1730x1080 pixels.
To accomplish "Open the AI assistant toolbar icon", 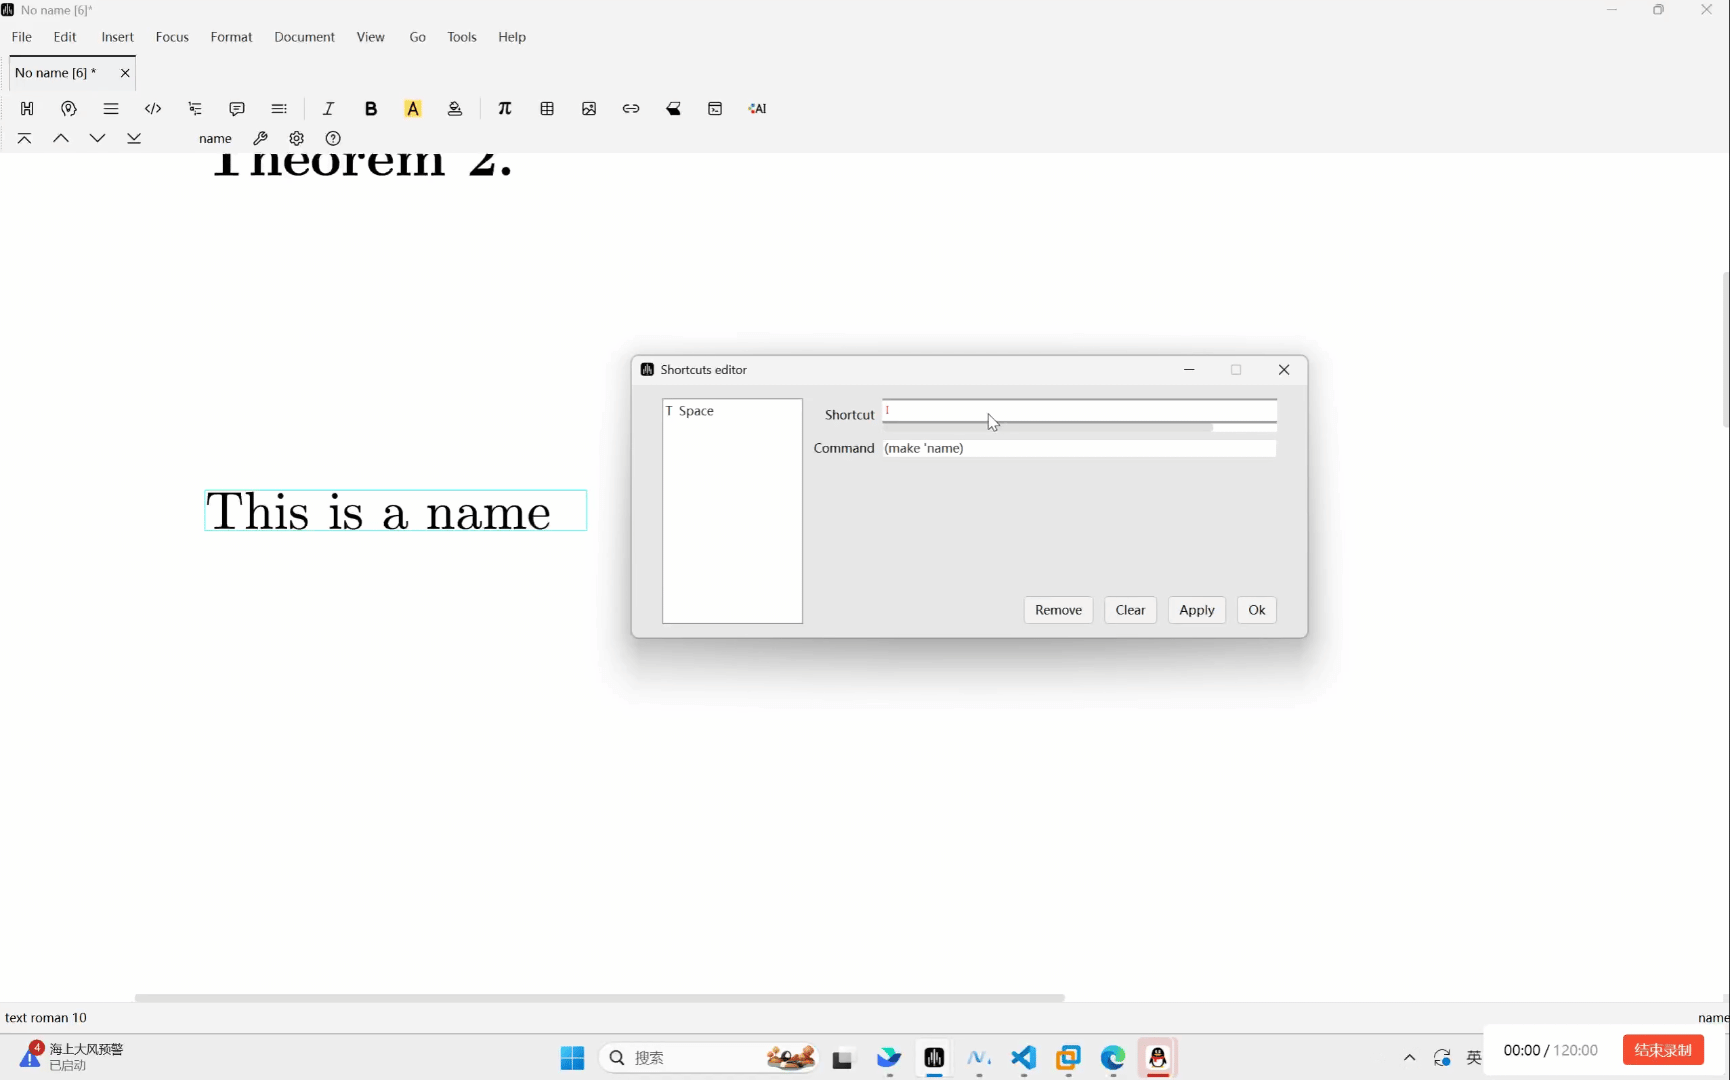I will [x=757, y=109].
